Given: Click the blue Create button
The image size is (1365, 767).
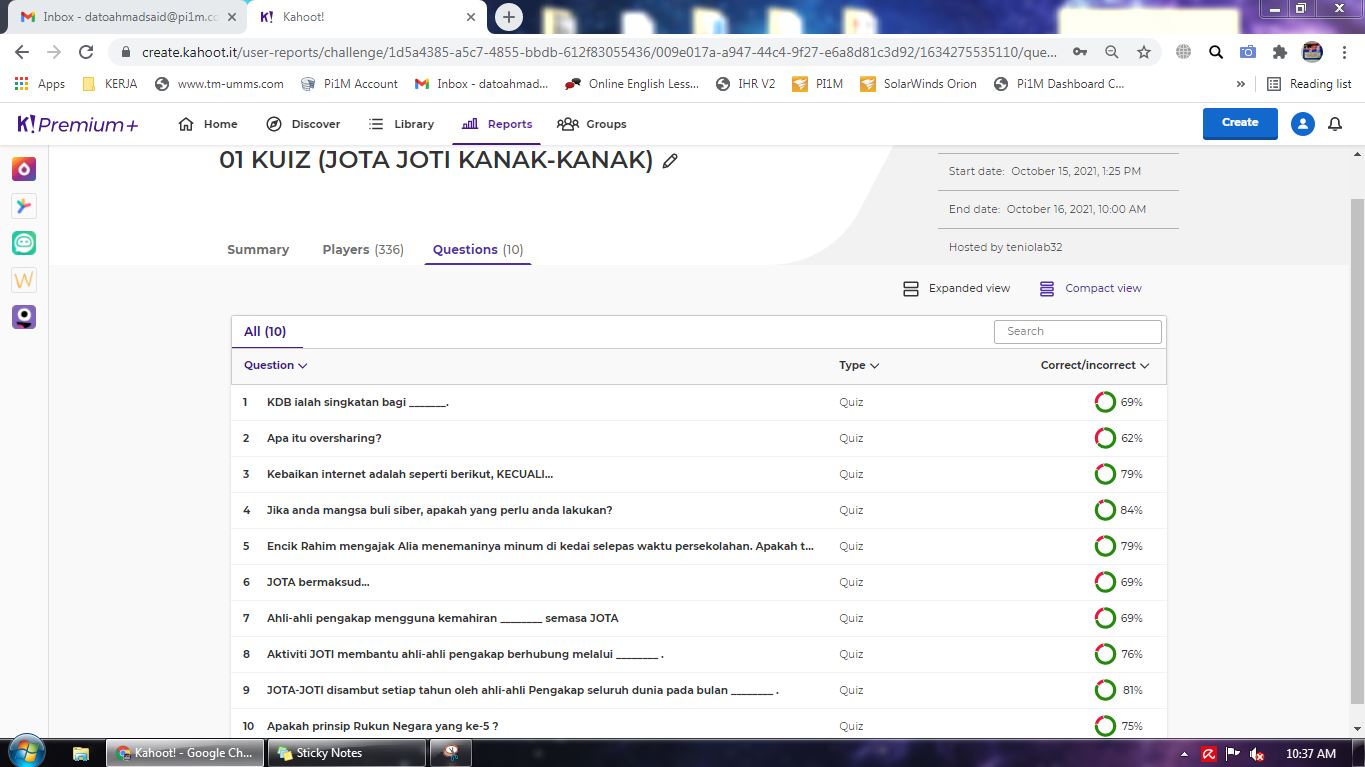Looking at the screenshot, I should pyautogui.click(x=1239, y=123).
